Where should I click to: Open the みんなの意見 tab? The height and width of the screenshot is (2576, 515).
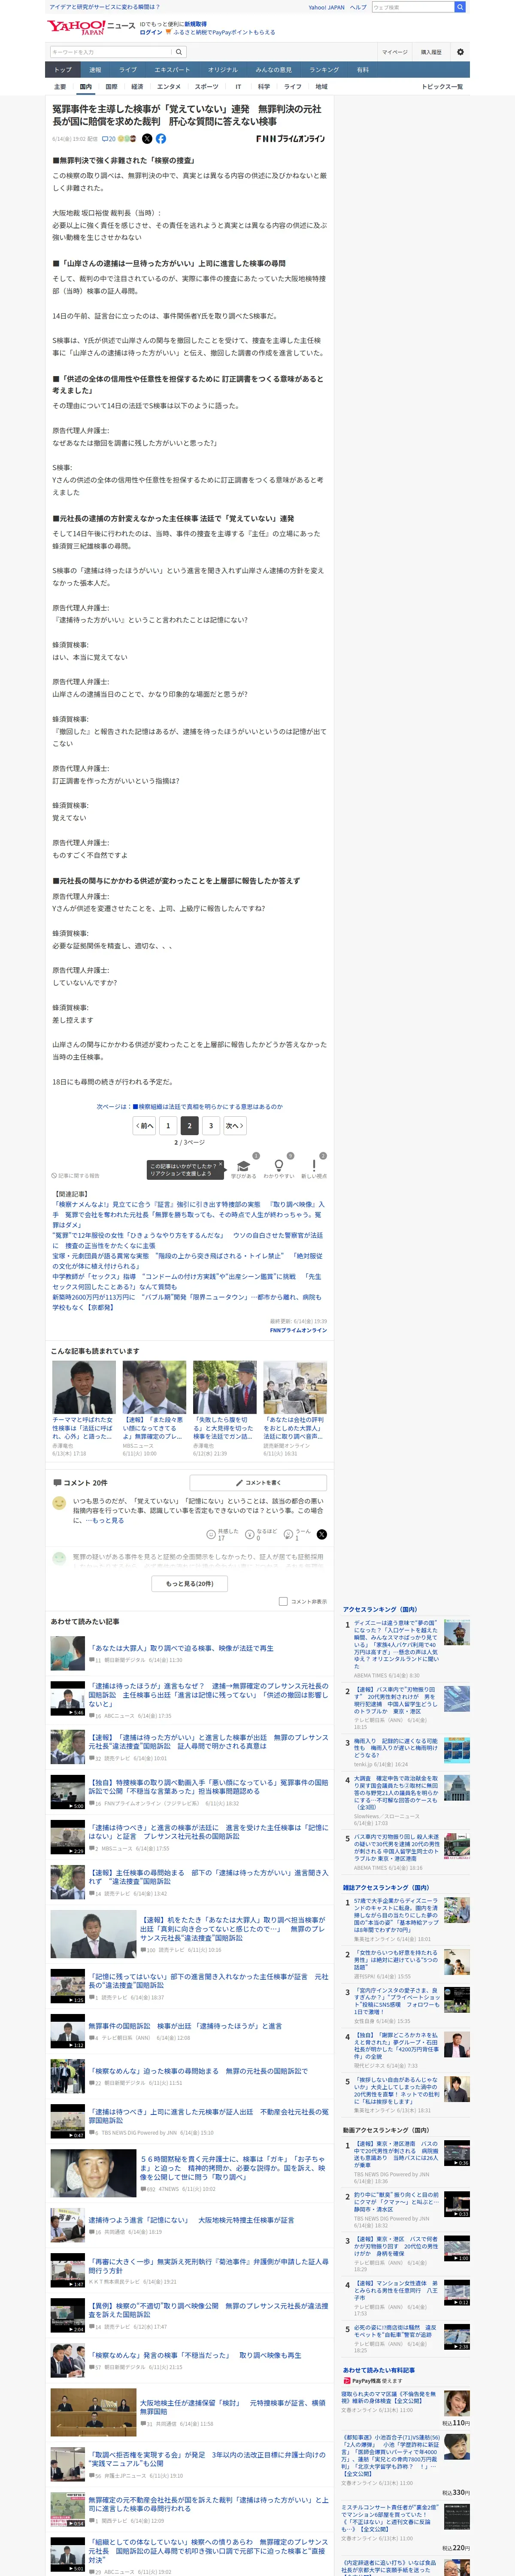click(274, 70)
